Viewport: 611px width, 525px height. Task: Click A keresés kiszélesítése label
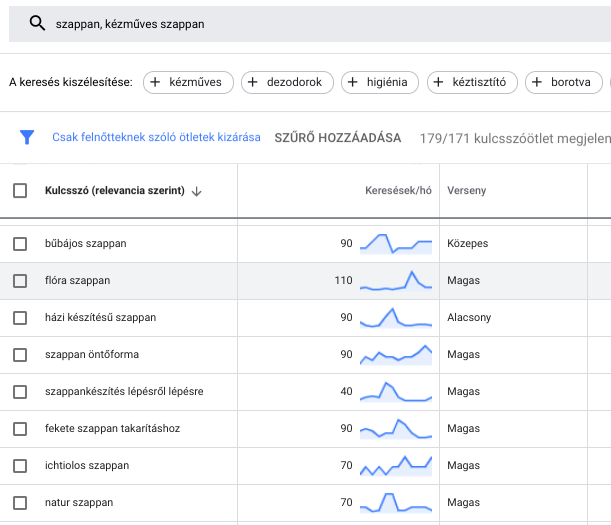(71, 82)
